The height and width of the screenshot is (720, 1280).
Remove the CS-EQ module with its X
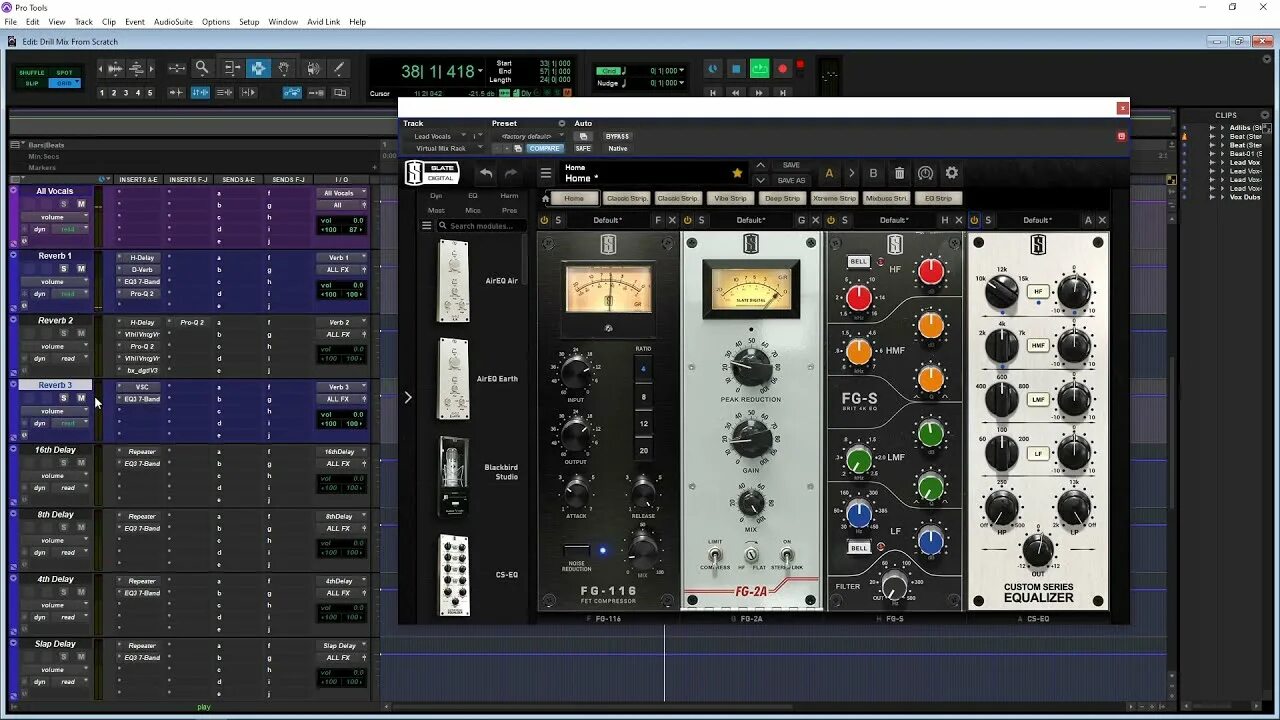pos(1102,220)
